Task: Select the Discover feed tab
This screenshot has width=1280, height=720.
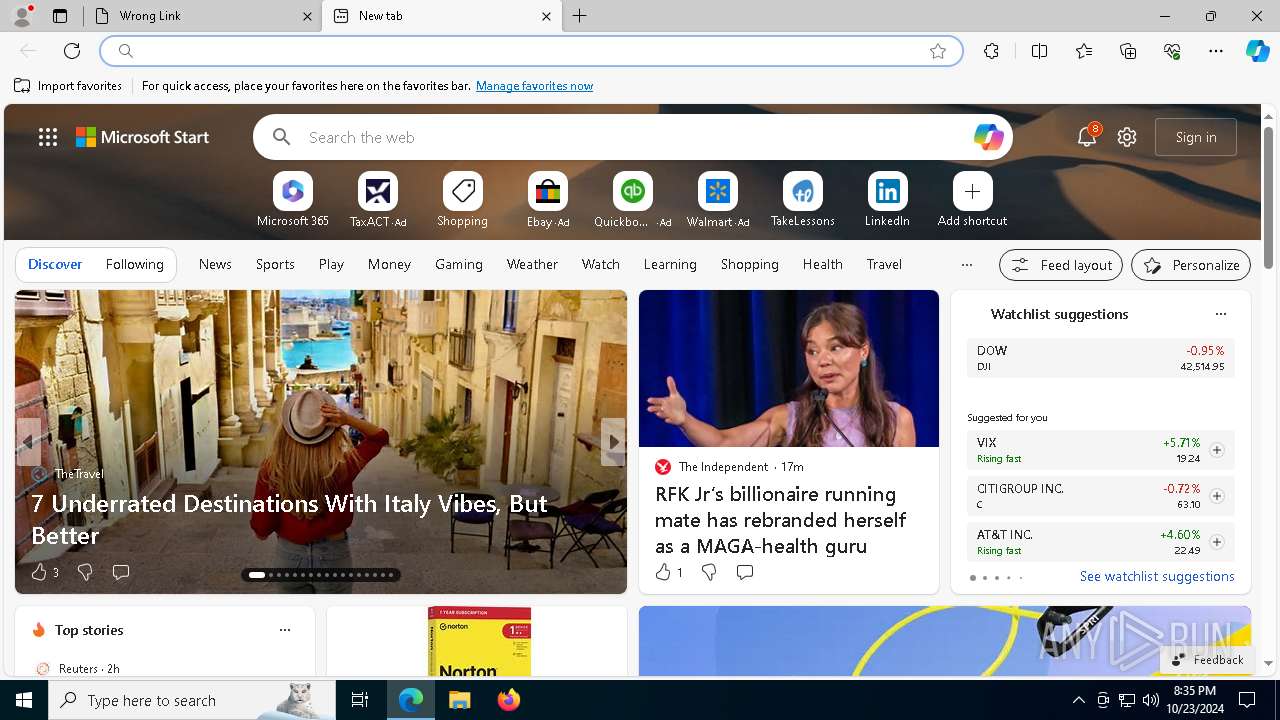Action: pos(55,264)
